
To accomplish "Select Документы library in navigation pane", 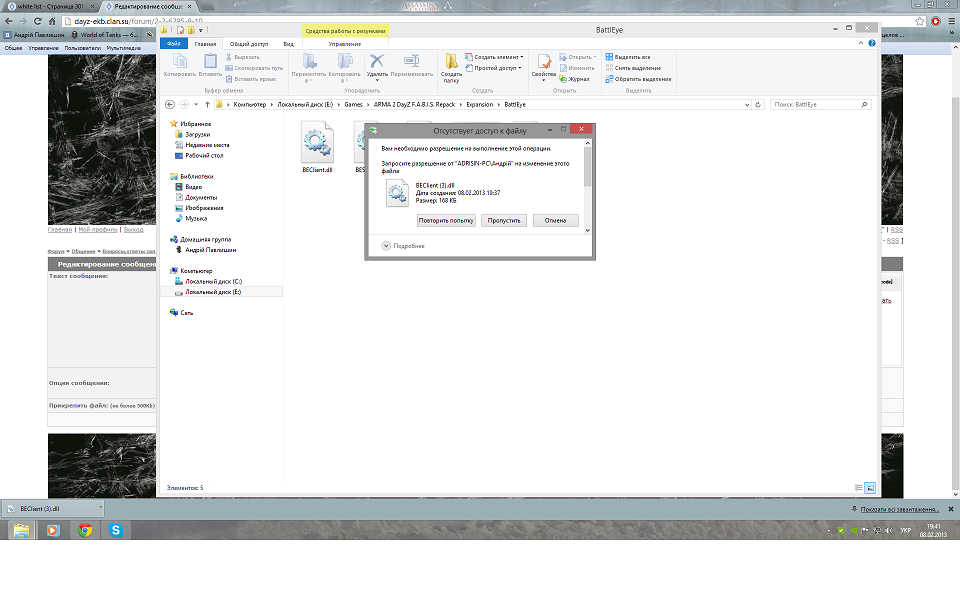I will point(201,197).
